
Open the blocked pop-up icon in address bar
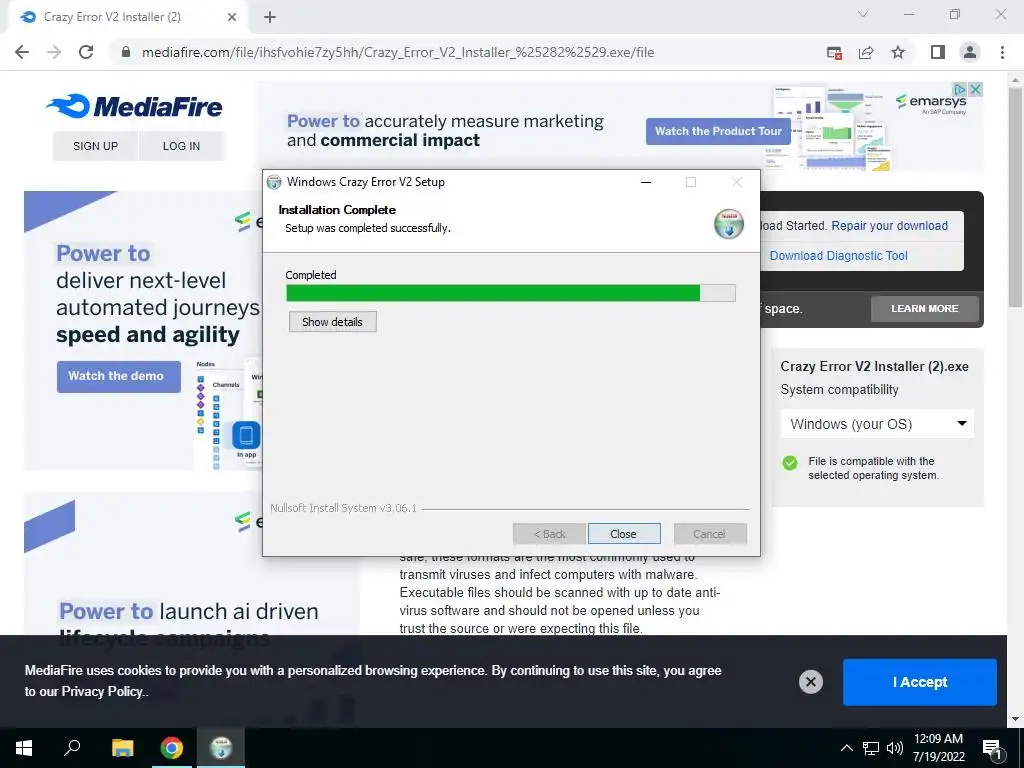coord(834,53)
